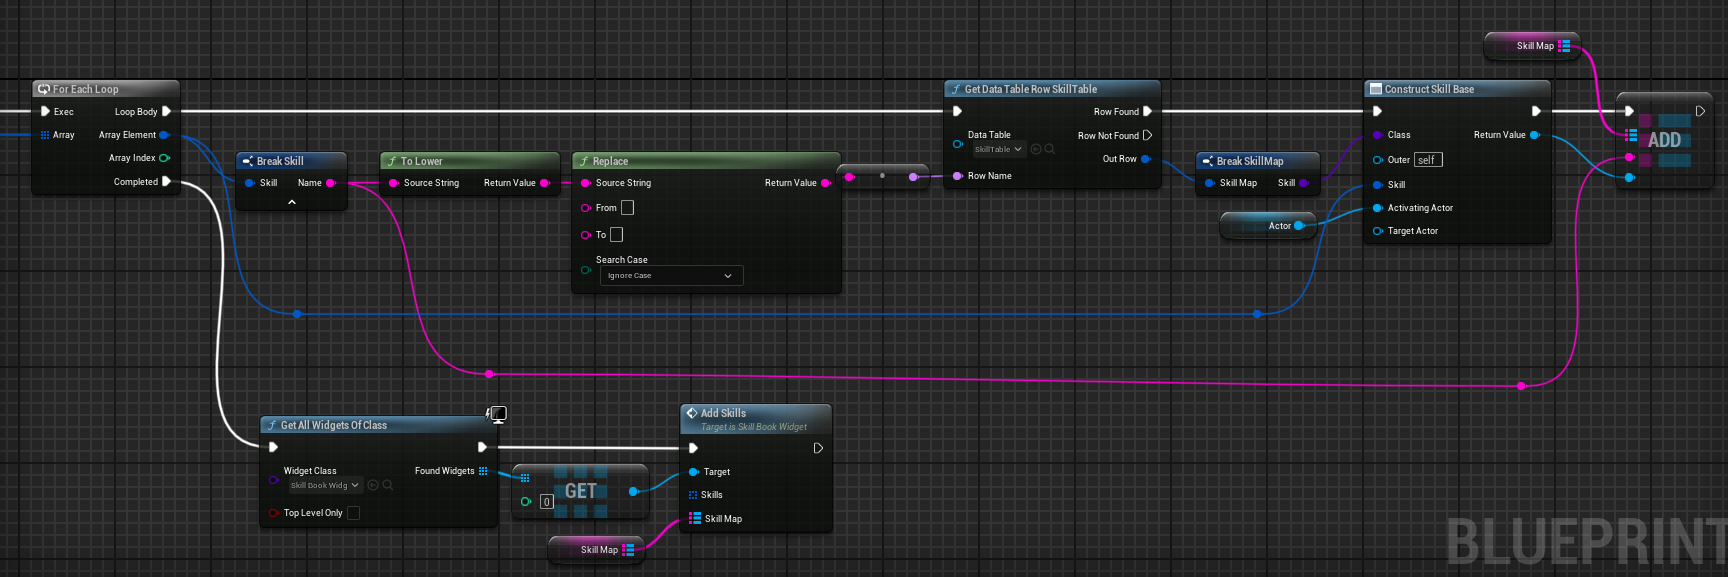Select the To Lower node header
Viewport: 1728px width, 577px height.
pos(469,161)
